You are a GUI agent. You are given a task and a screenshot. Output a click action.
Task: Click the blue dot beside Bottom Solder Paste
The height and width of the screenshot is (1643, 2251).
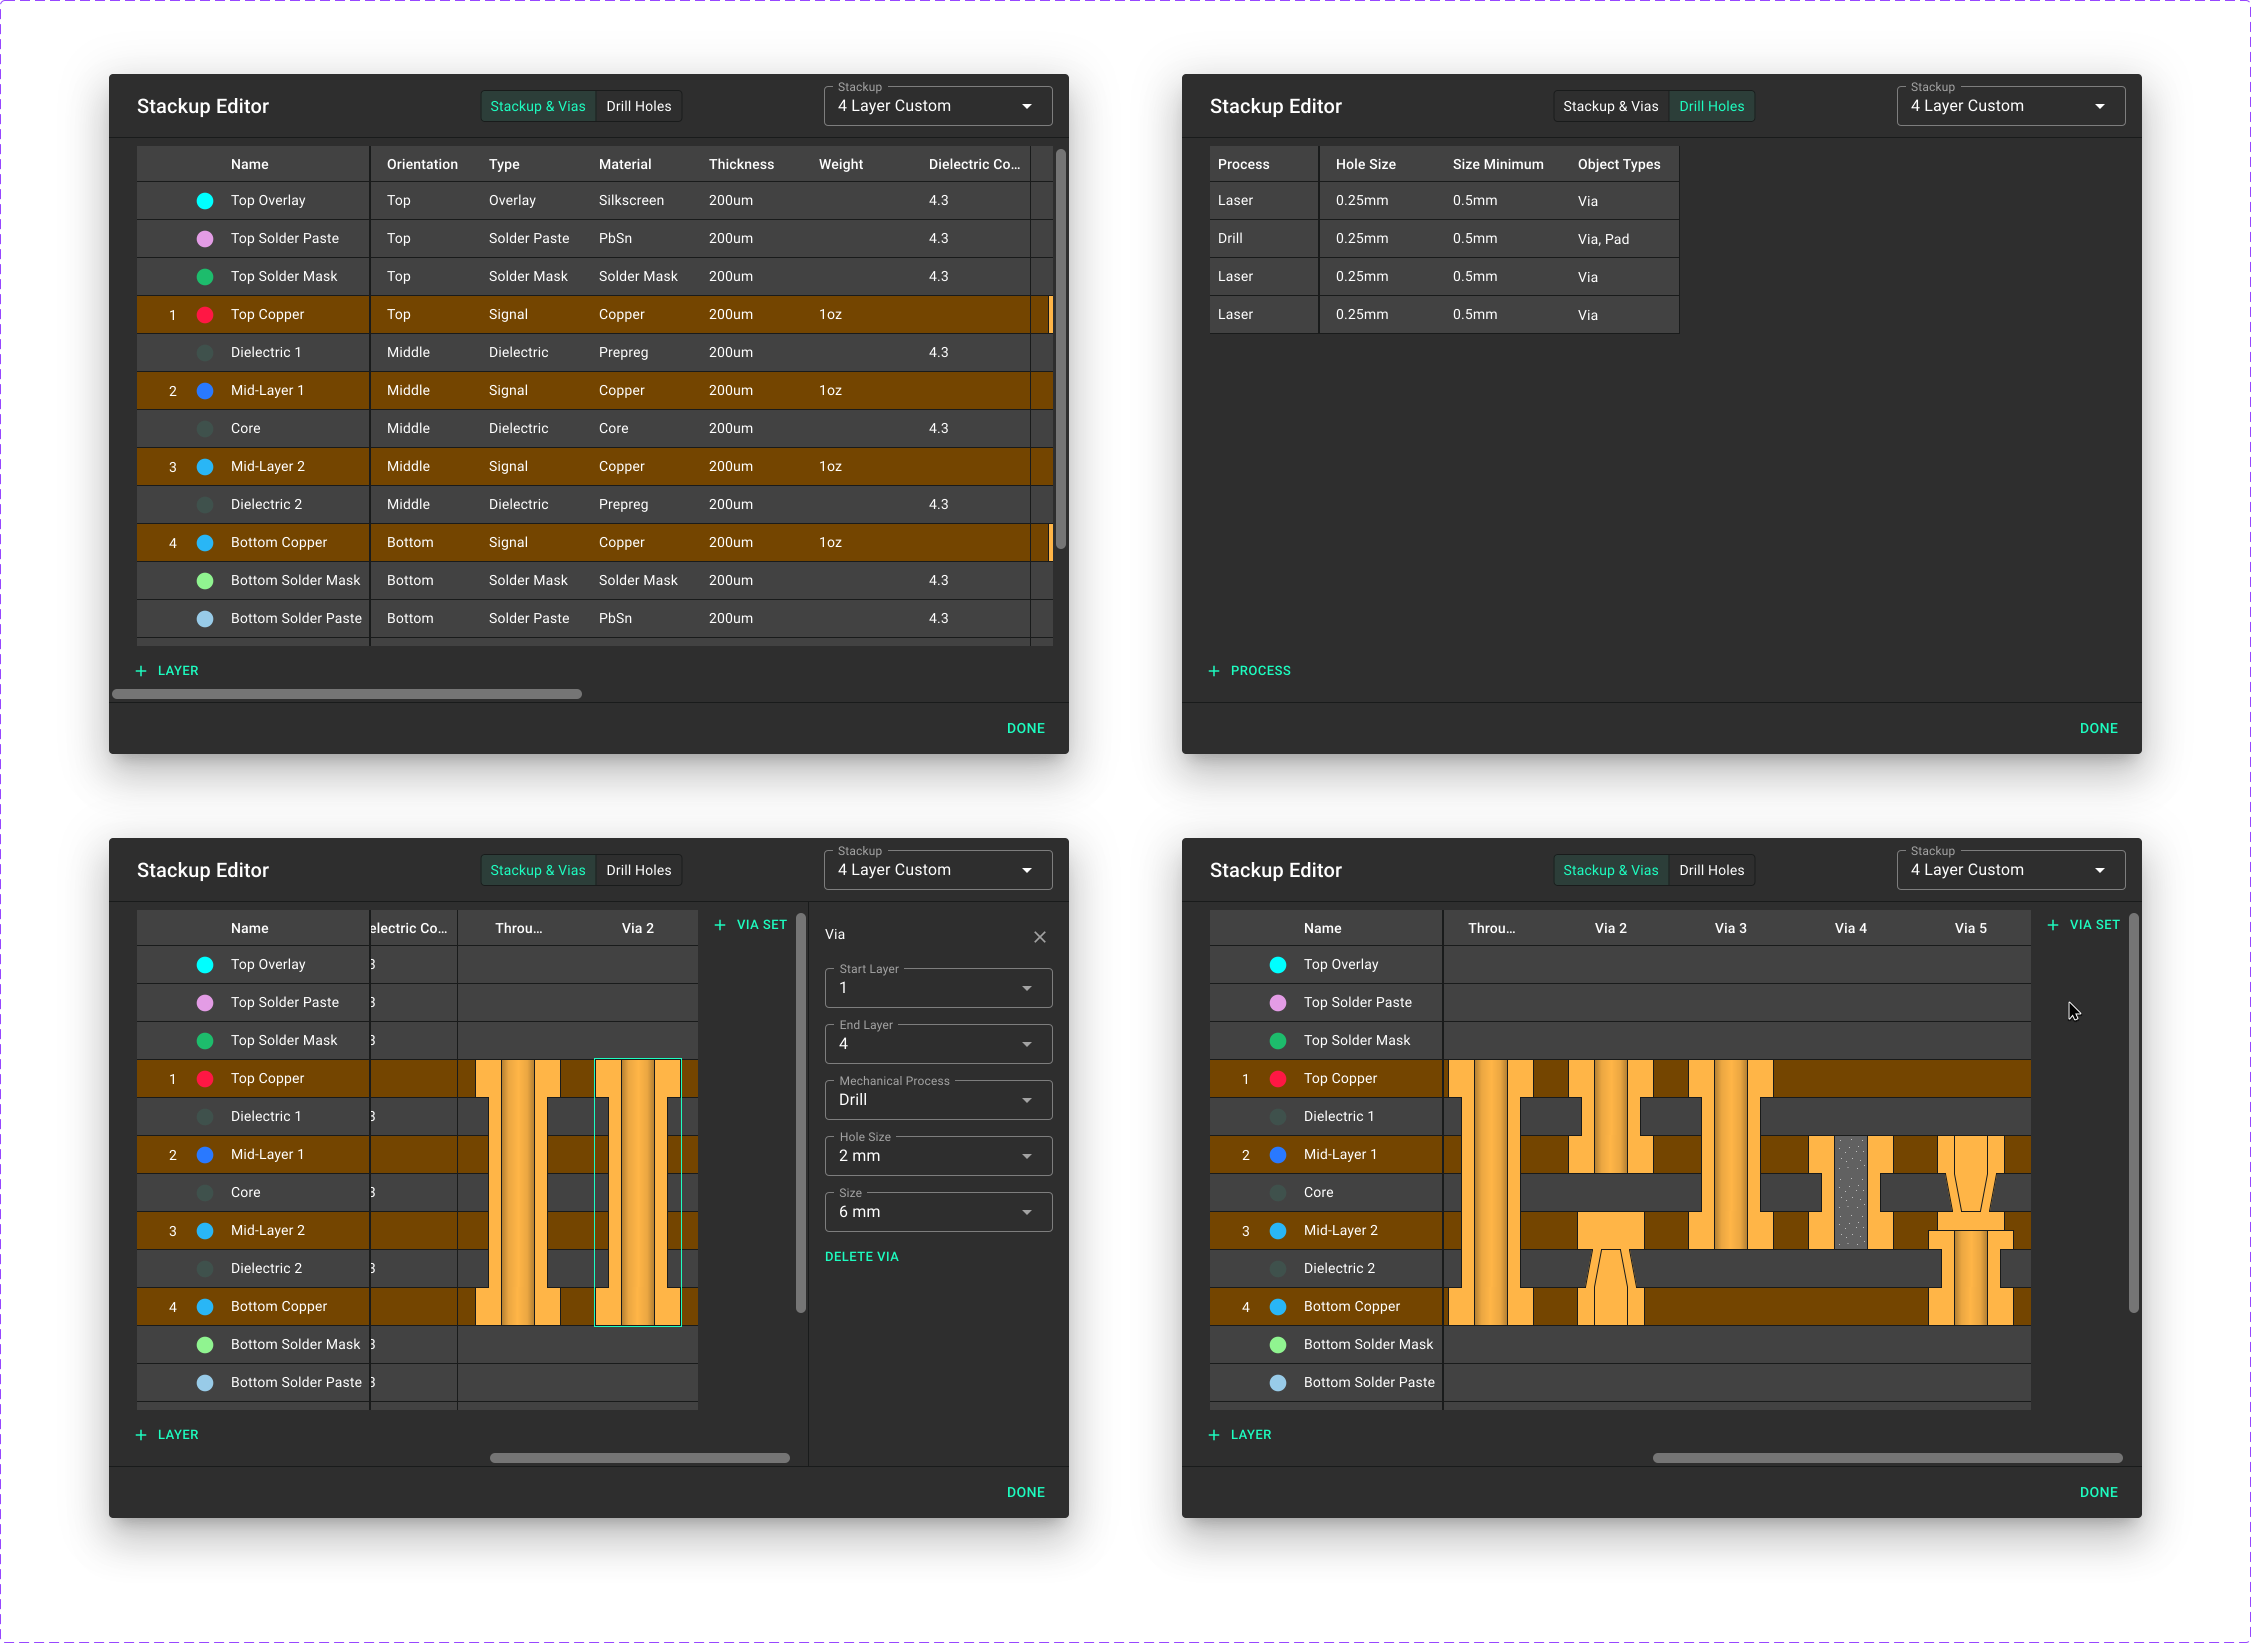tap(204, 618)
